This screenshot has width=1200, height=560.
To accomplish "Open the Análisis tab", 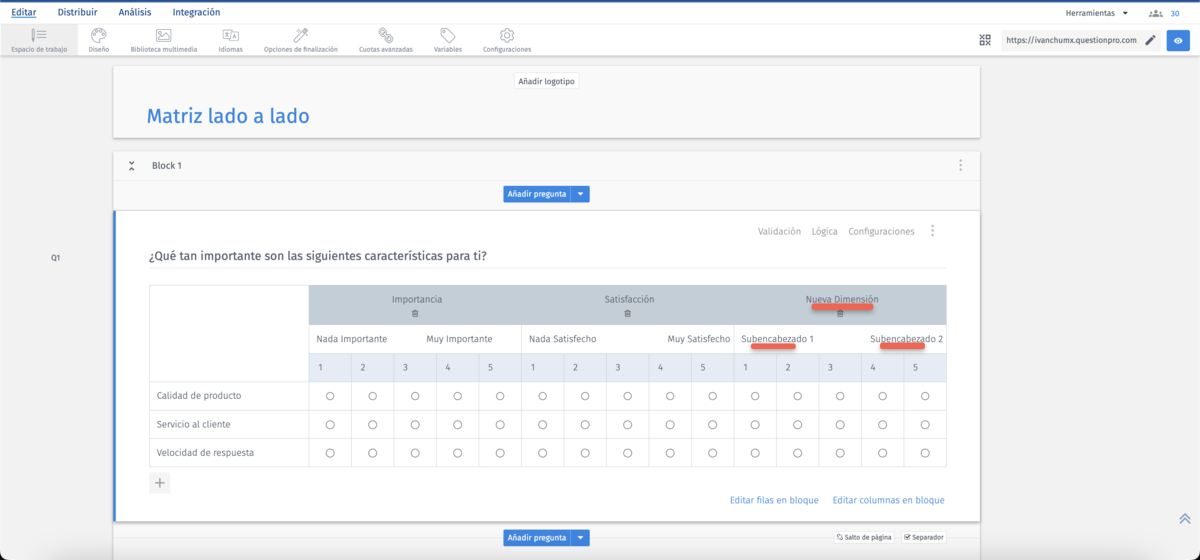I will [135, 12].
